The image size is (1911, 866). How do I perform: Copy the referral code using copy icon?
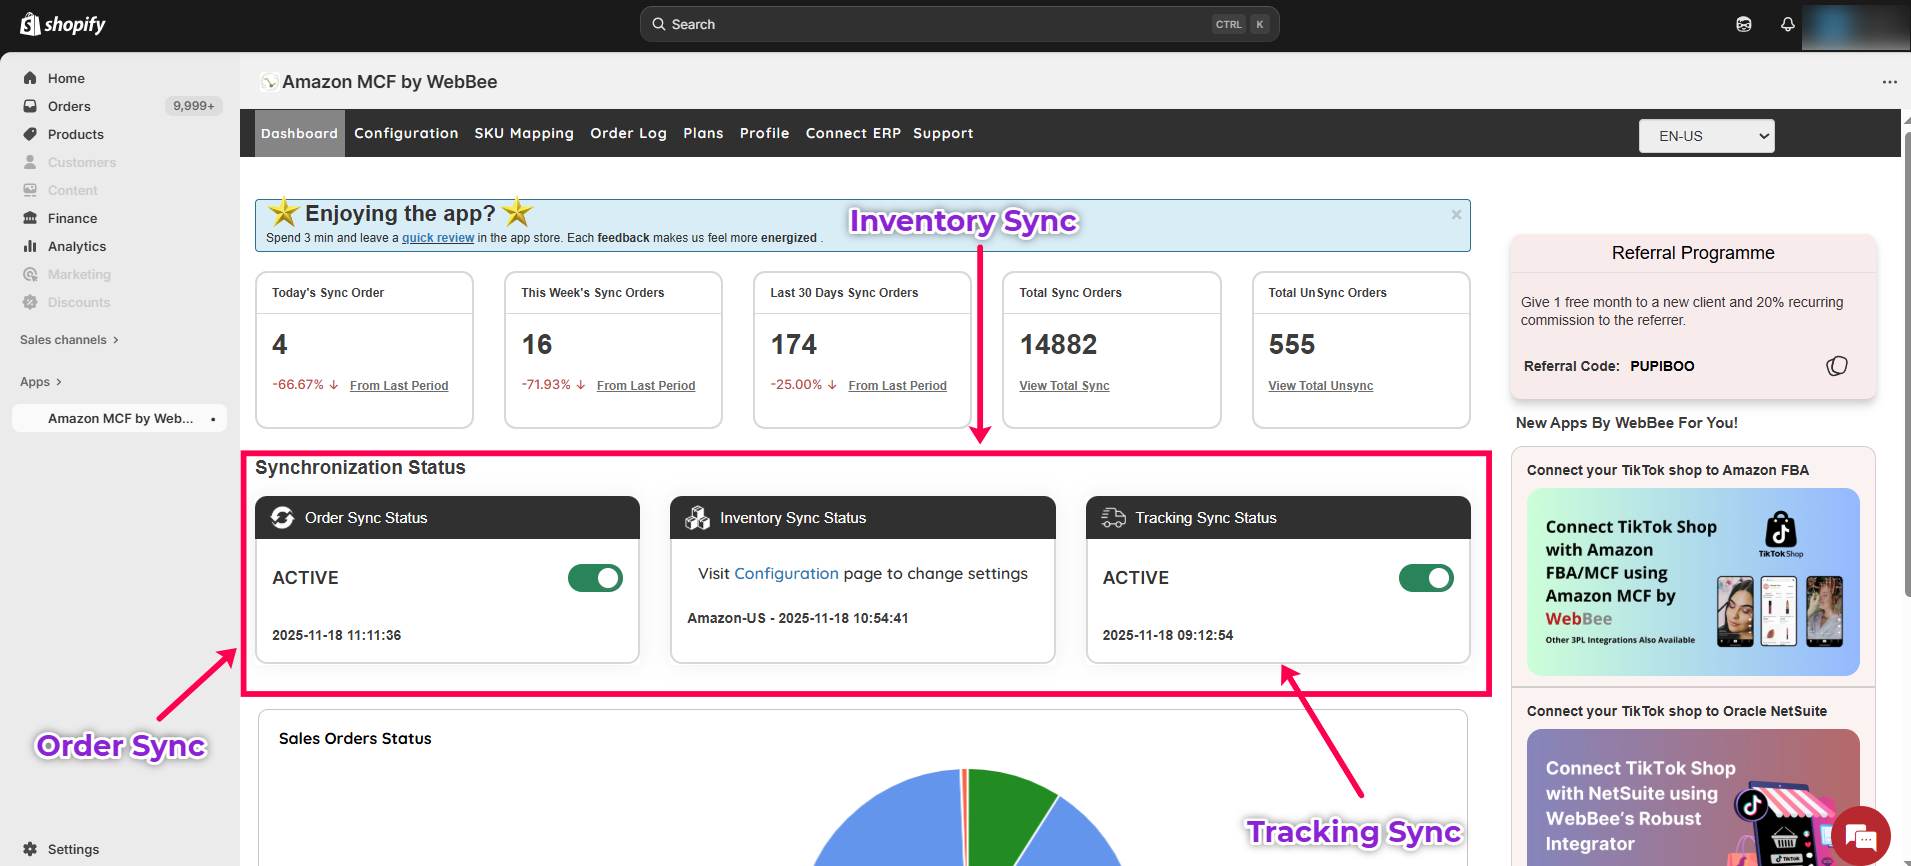pyautogui.click(x=1836, y=366)
